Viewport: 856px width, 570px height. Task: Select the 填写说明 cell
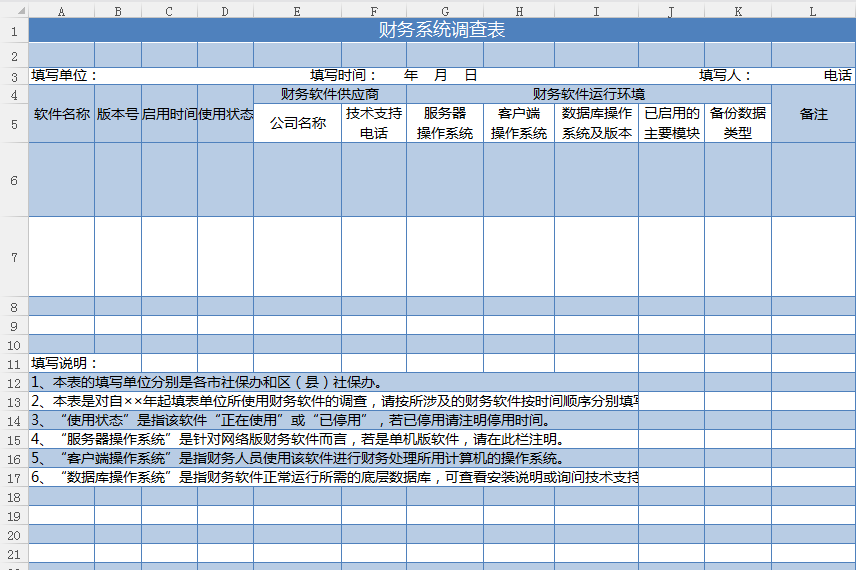pos(62,364)
